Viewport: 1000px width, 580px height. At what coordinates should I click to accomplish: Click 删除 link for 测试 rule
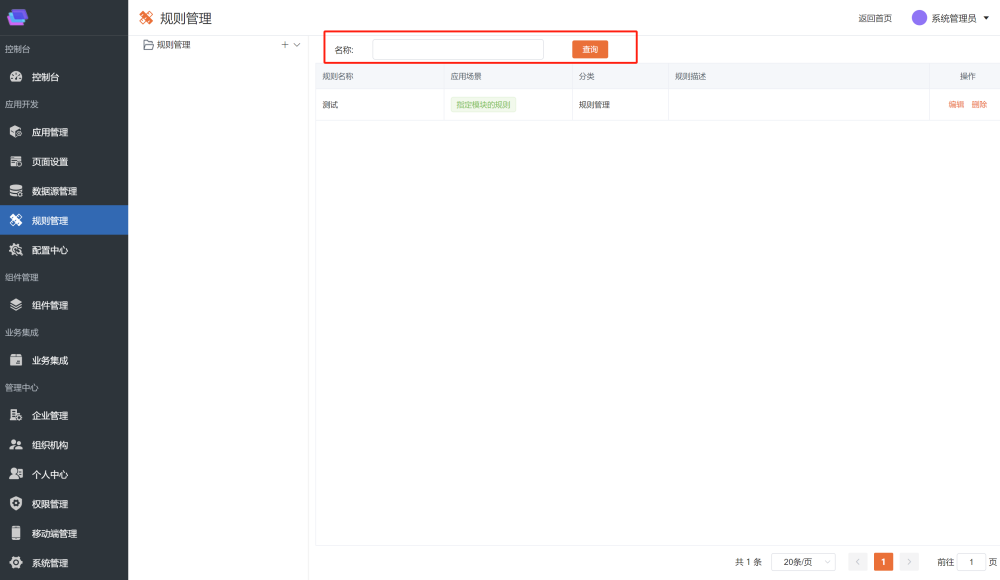click(979, 105)
